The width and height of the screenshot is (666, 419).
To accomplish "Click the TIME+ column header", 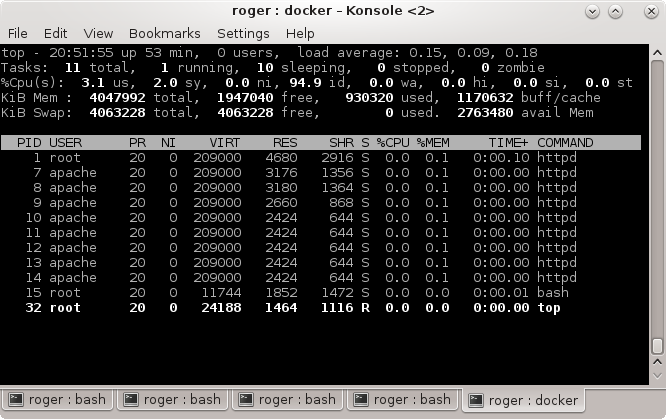I will click(508, 143).
